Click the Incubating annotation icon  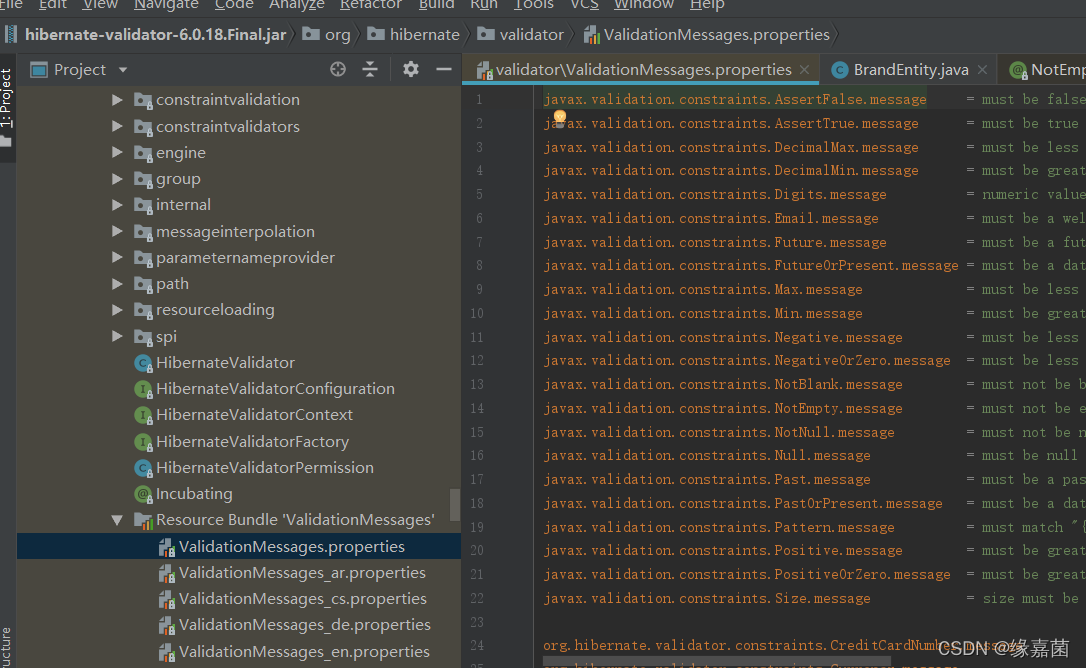143,494
